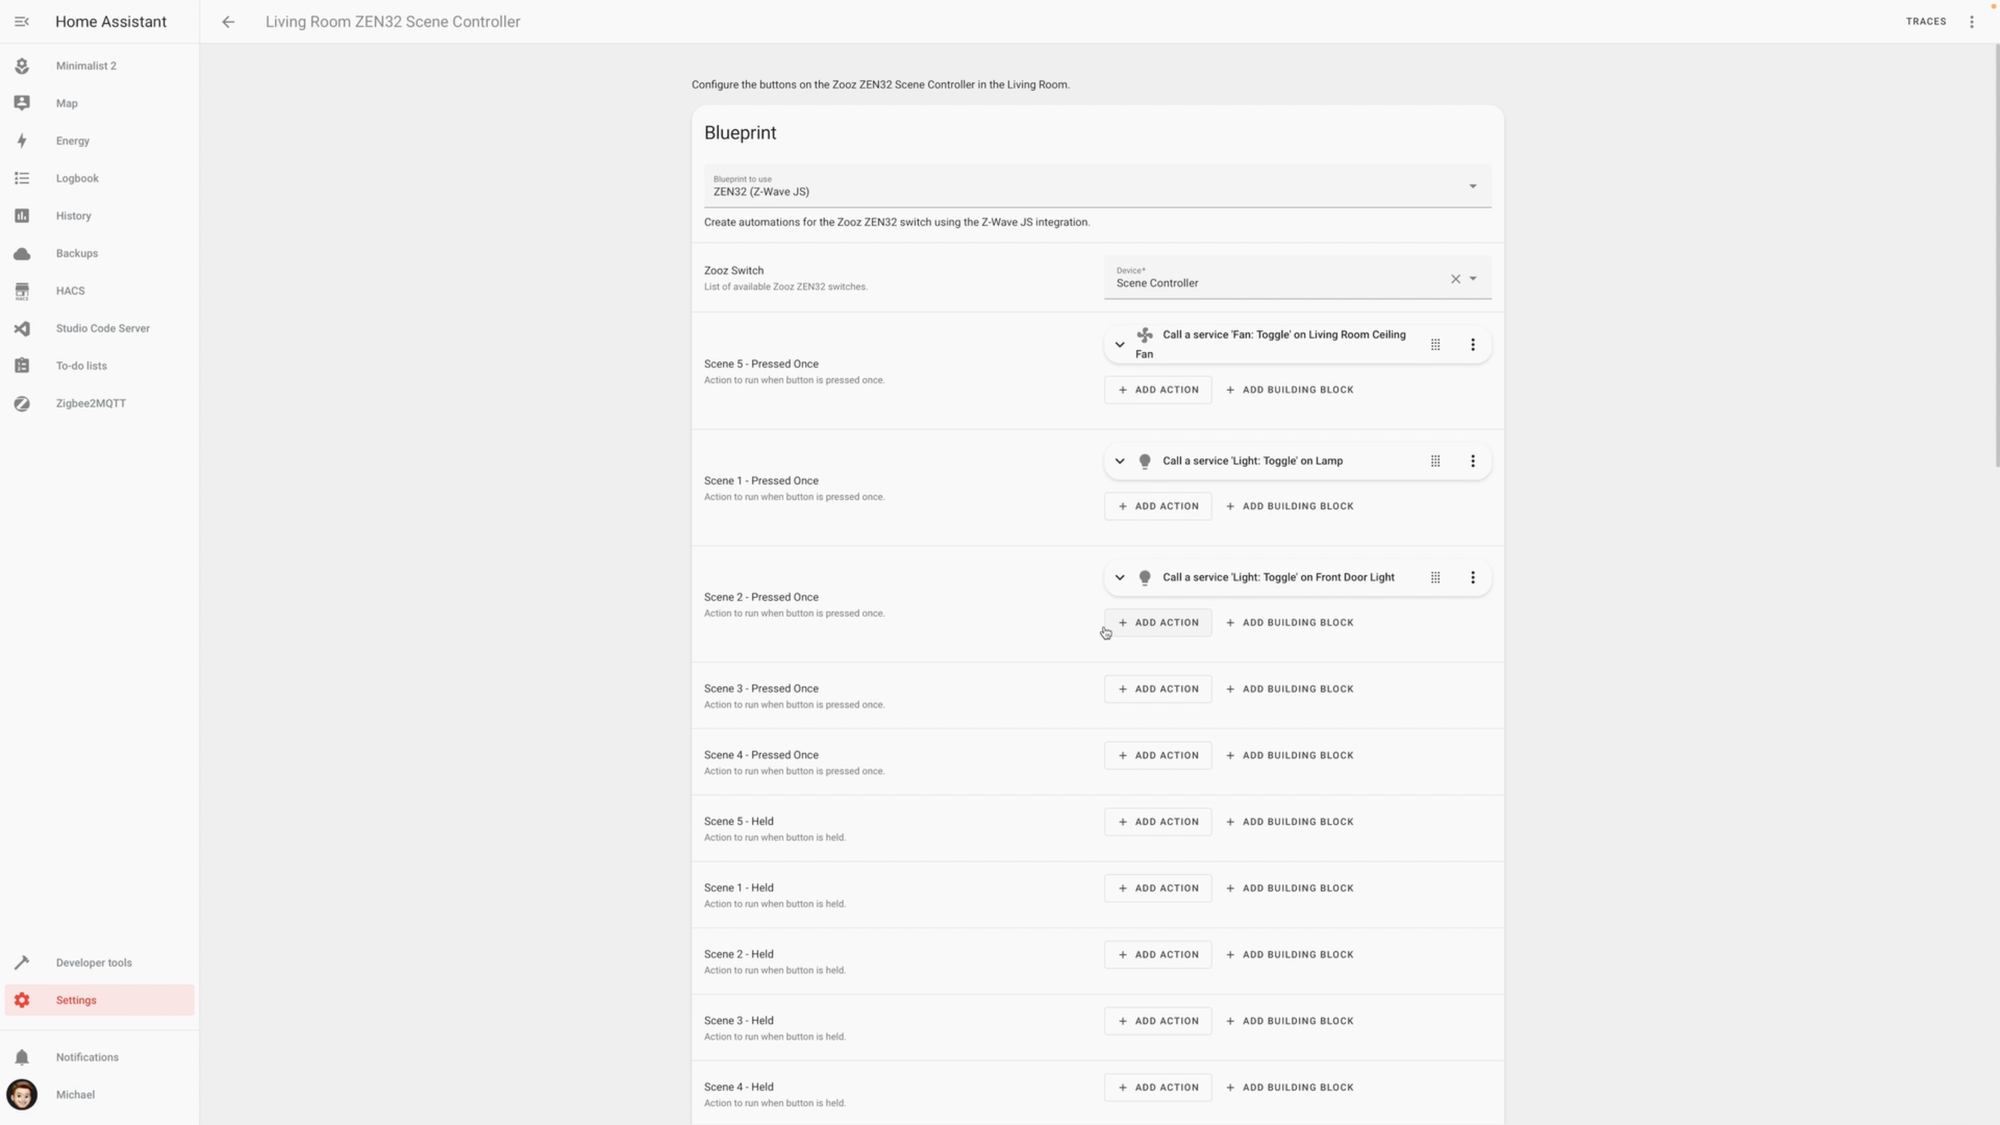Open Studio Code Server from sidebar
Viewport: 2000px width, 1125px height.
coord(102,328)
